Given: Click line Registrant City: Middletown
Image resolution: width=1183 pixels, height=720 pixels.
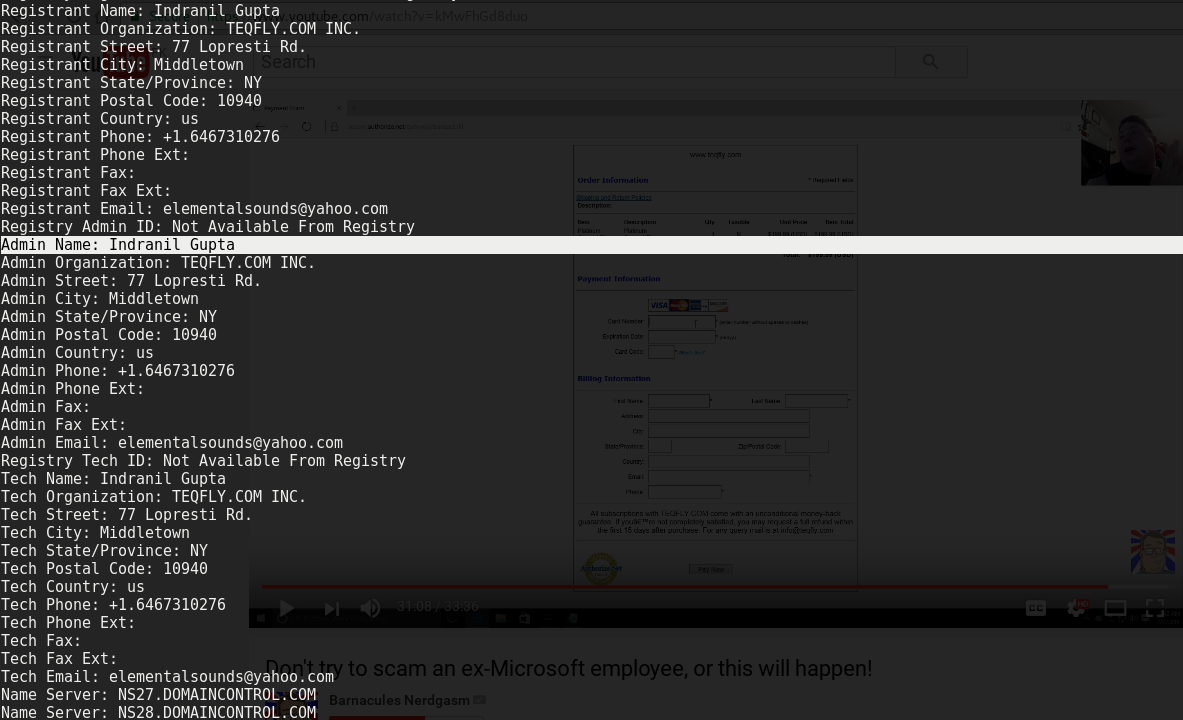Looking at the screenshot, I should [x=122, y=65].
